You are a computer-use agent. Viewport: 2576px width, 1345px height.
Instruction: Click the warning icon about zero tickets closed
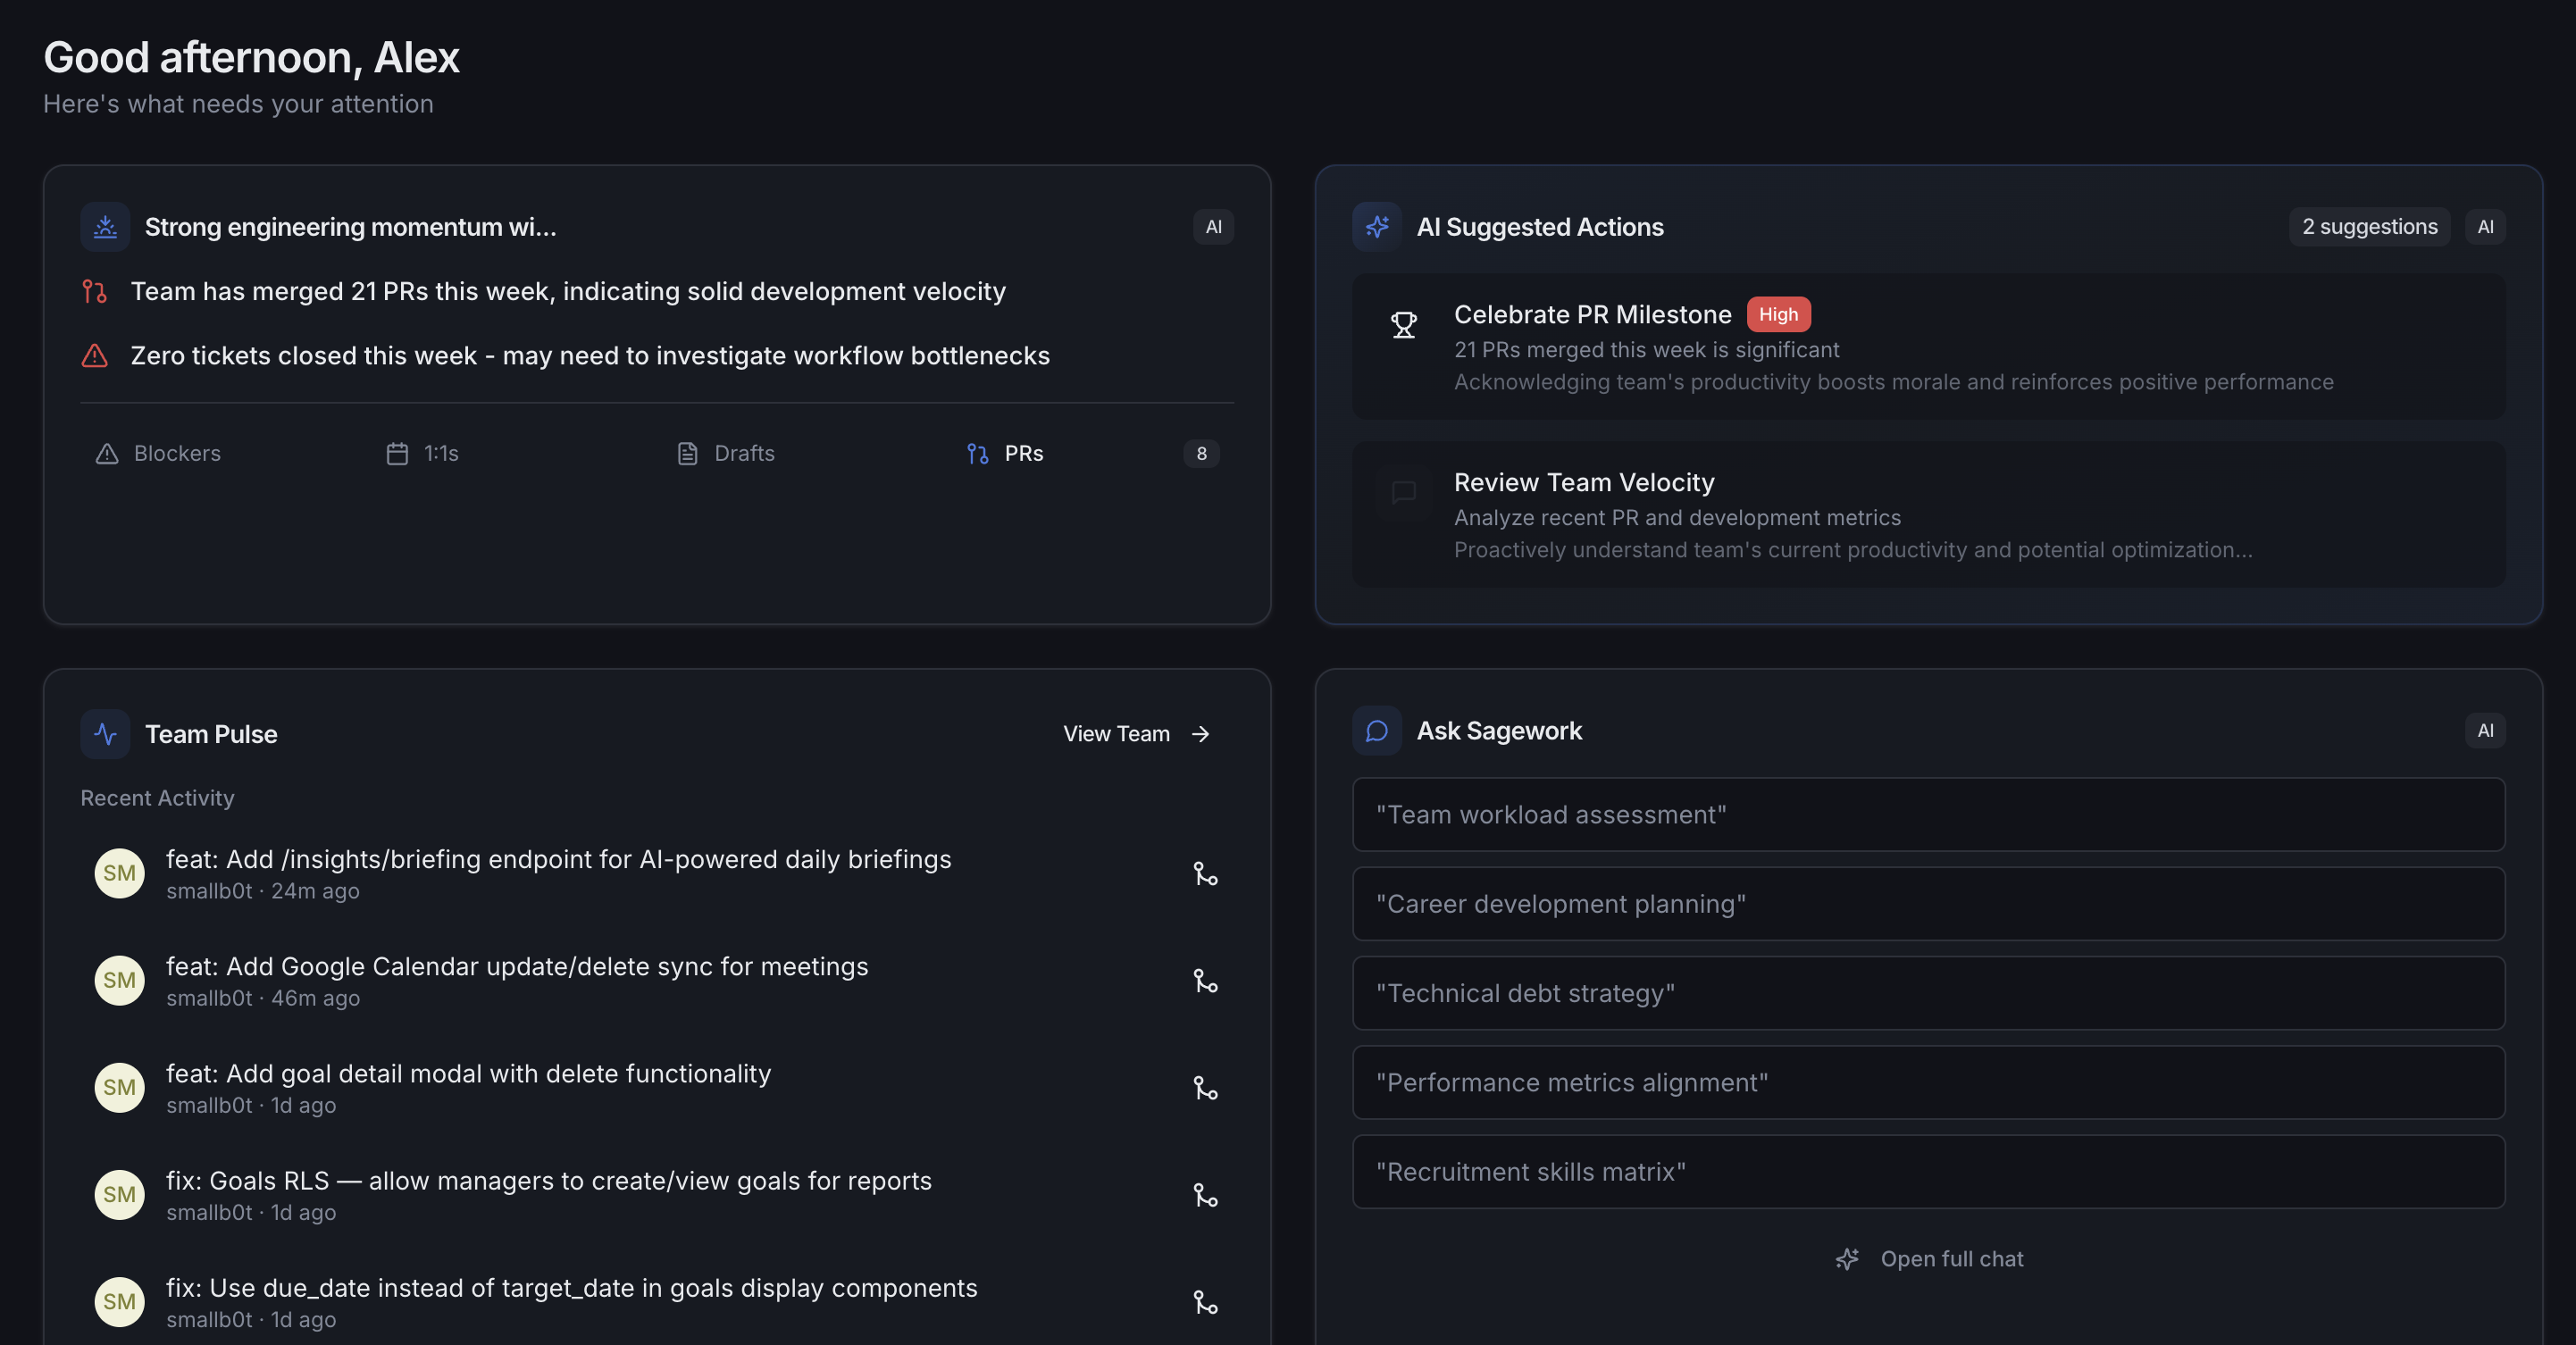coord(94,356)
